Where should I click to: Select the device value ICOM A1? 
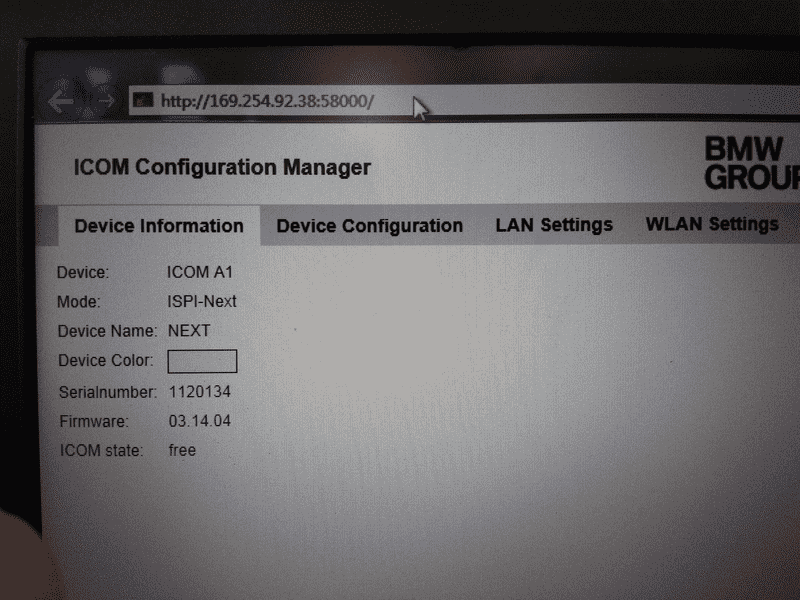(x=199, y=272)
